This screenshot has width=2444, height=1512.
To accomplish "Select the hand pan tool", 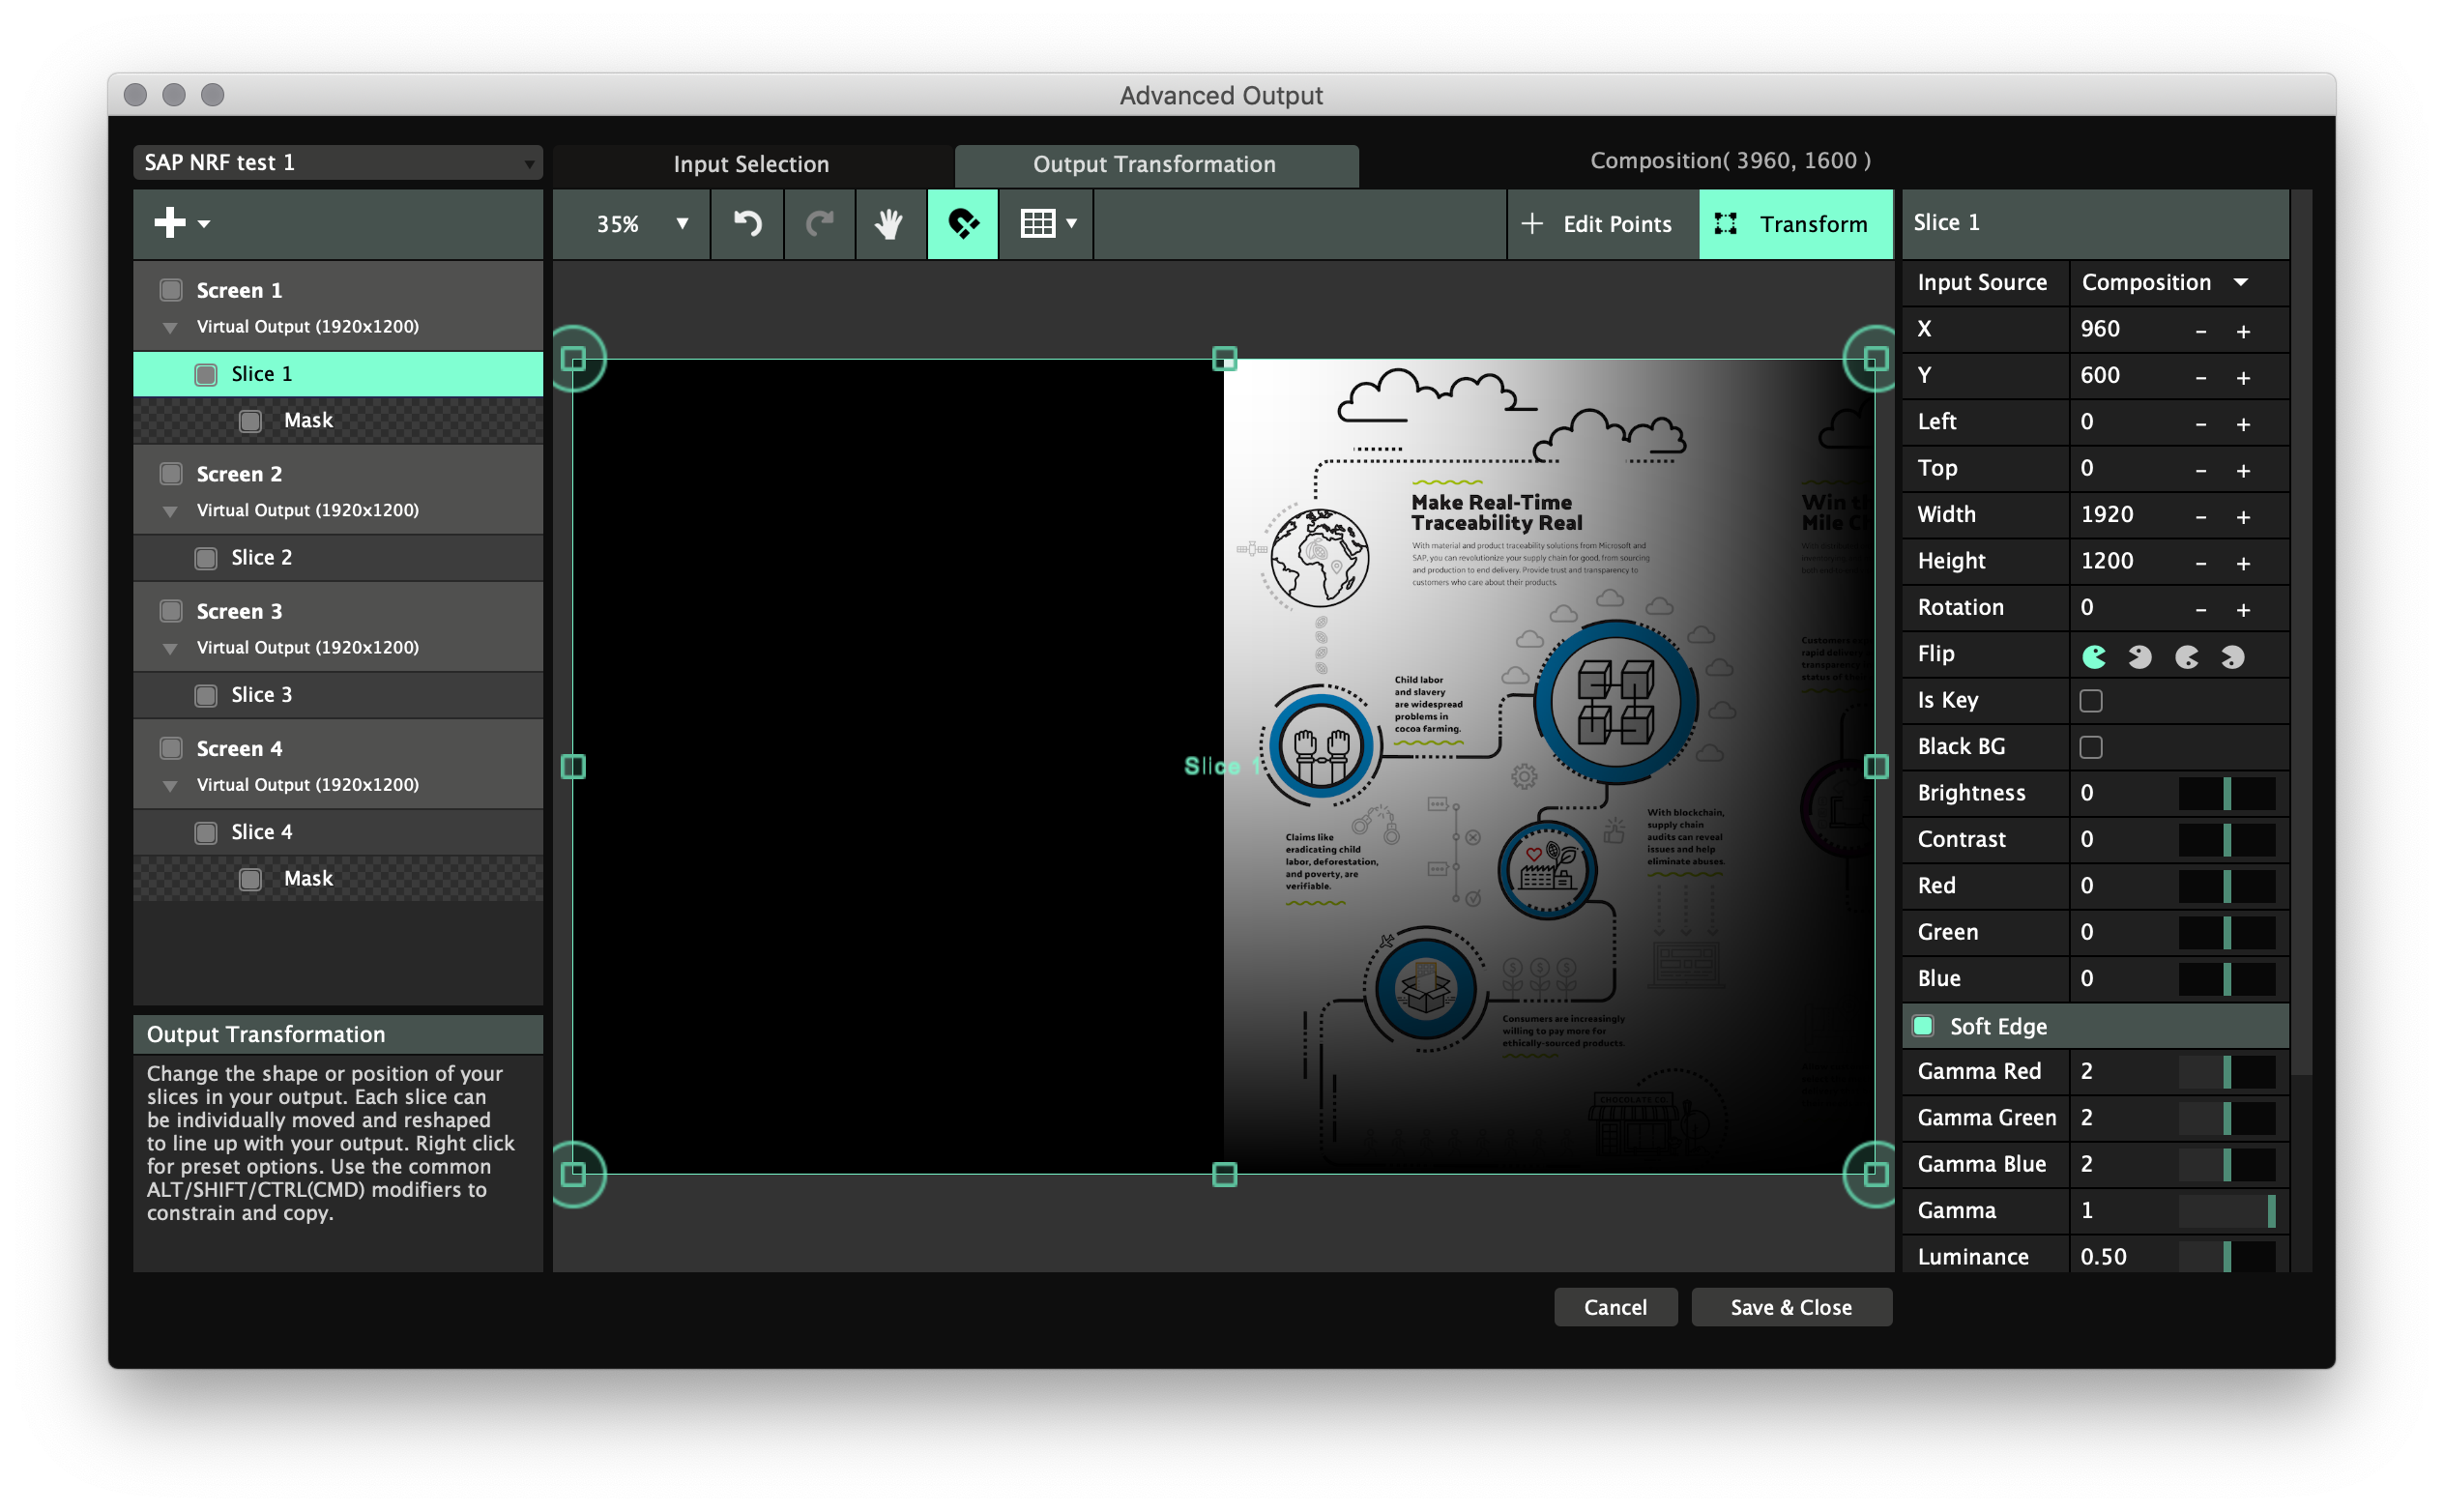I will [x=889, y=224].
